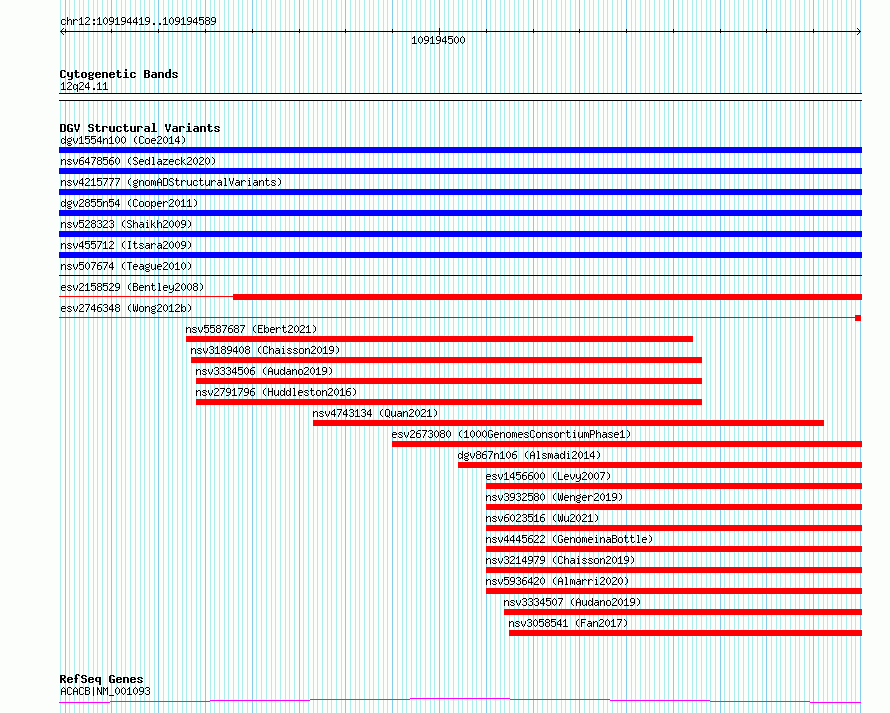The image size is (890, 713).
Task: Click red bar under nsv5587687 label
Action: tap(439, 339)
